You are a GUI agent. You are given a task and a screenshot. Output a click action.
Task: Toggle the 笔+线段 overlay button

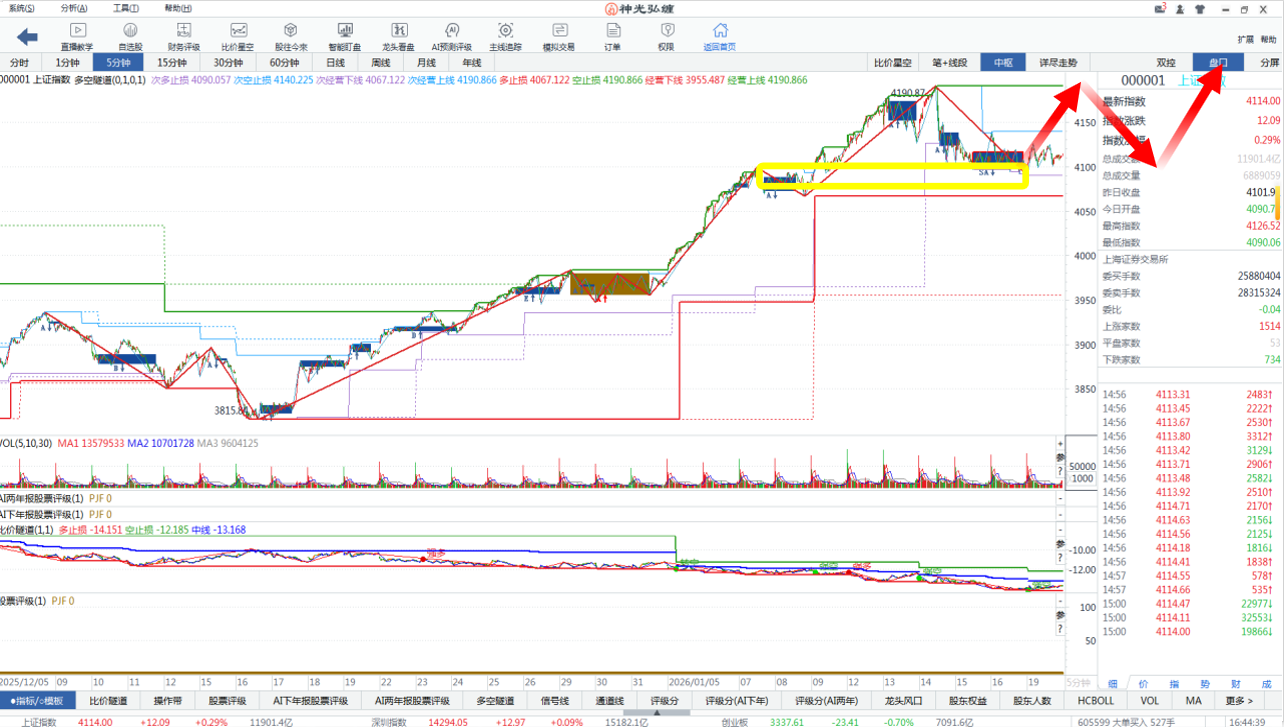pyautogui.click(x=949, y=62)
